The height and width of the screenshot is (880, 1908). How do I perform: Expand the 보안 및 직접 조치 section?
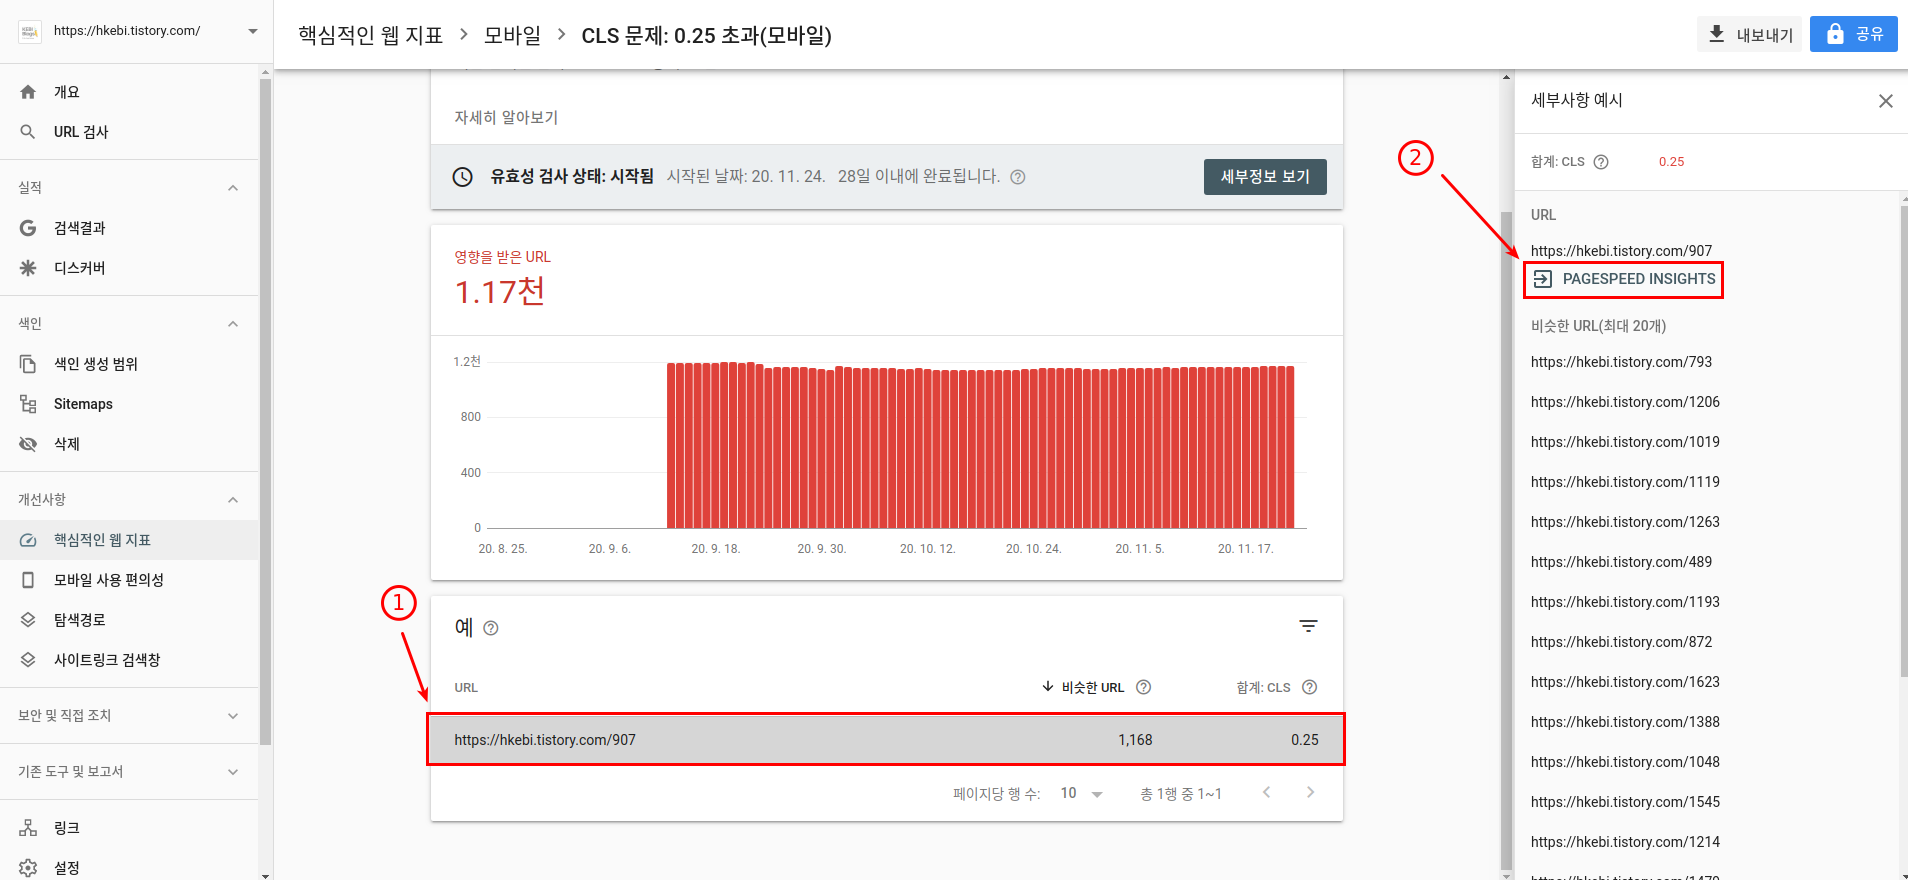point(233,716)
